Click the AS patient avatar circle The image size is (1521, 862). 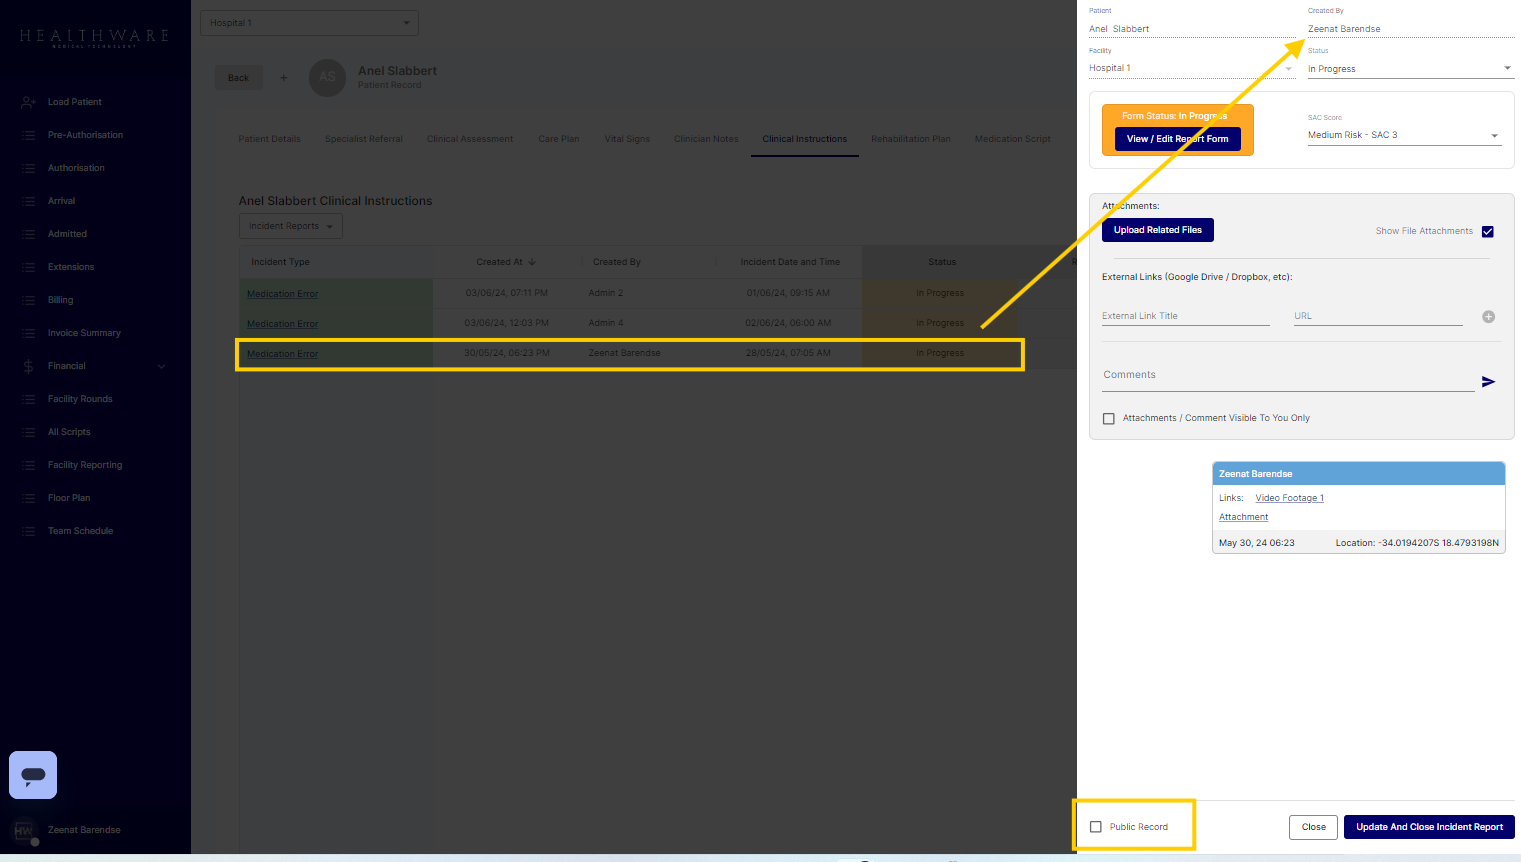point(327,78)
